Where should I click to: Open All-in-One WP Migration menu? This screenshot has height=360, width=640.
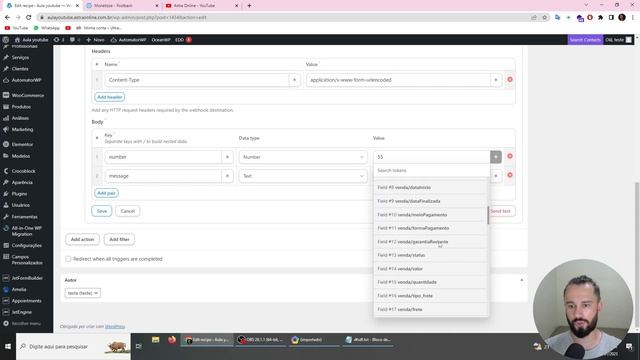26,231
